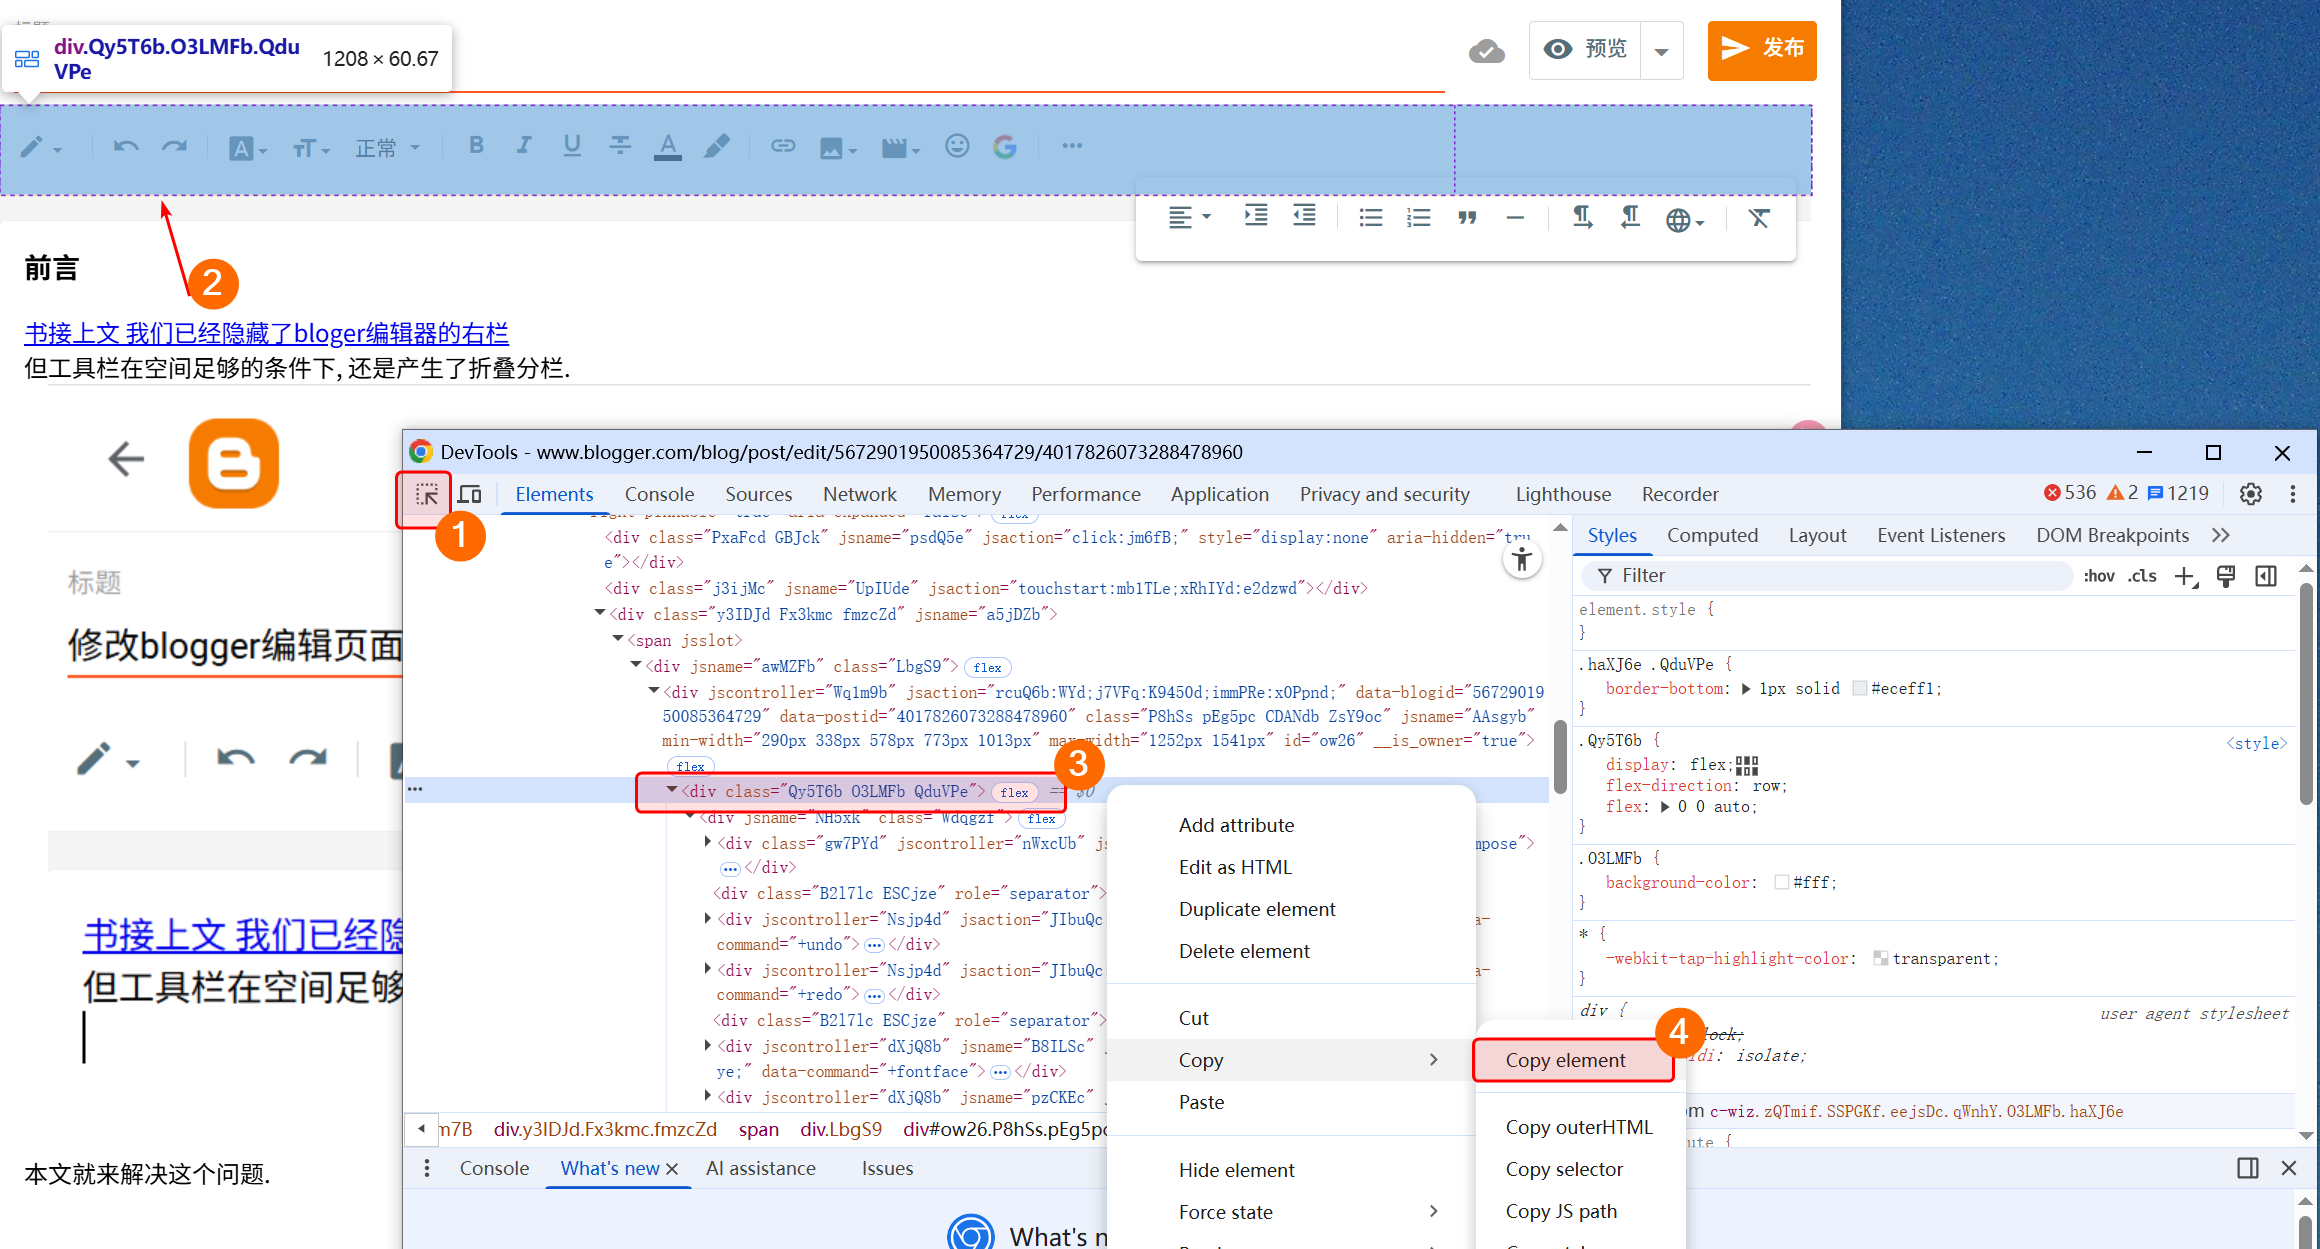Collapse the div Qy5T6b O3LMFb tree node

(672, 790)
